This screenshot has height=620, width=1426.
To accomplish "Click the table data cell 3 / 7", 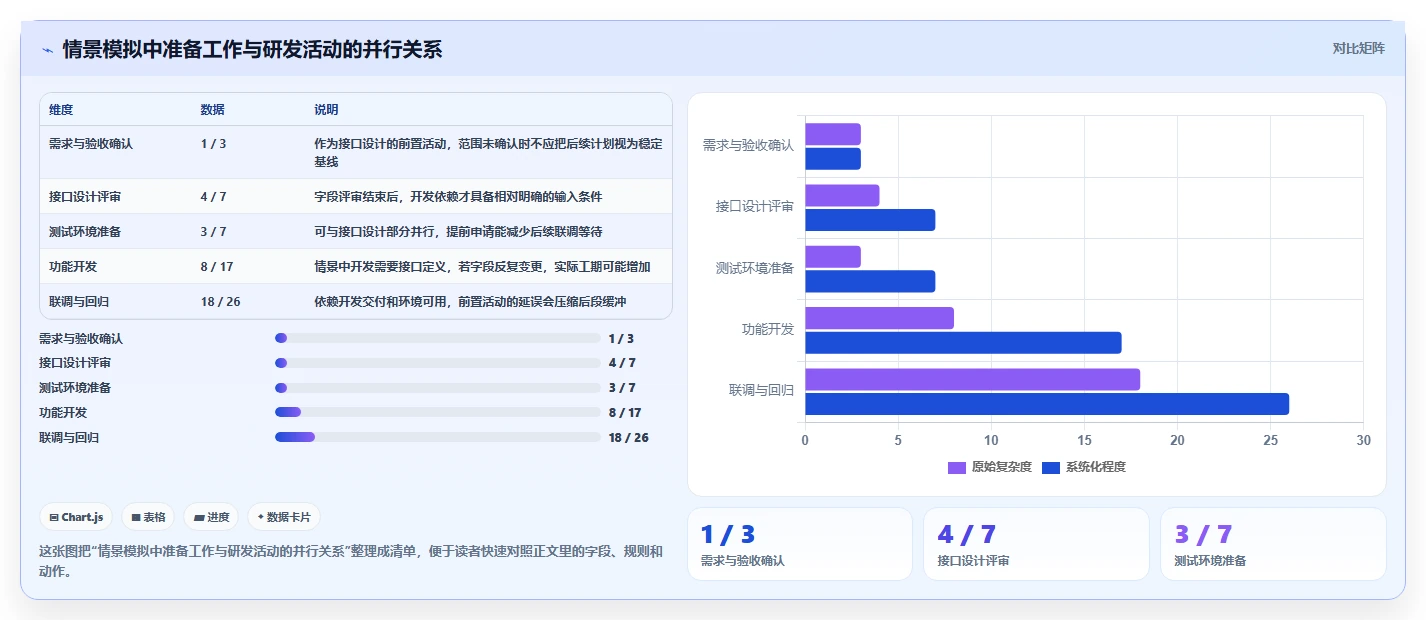I will [213, 232].
